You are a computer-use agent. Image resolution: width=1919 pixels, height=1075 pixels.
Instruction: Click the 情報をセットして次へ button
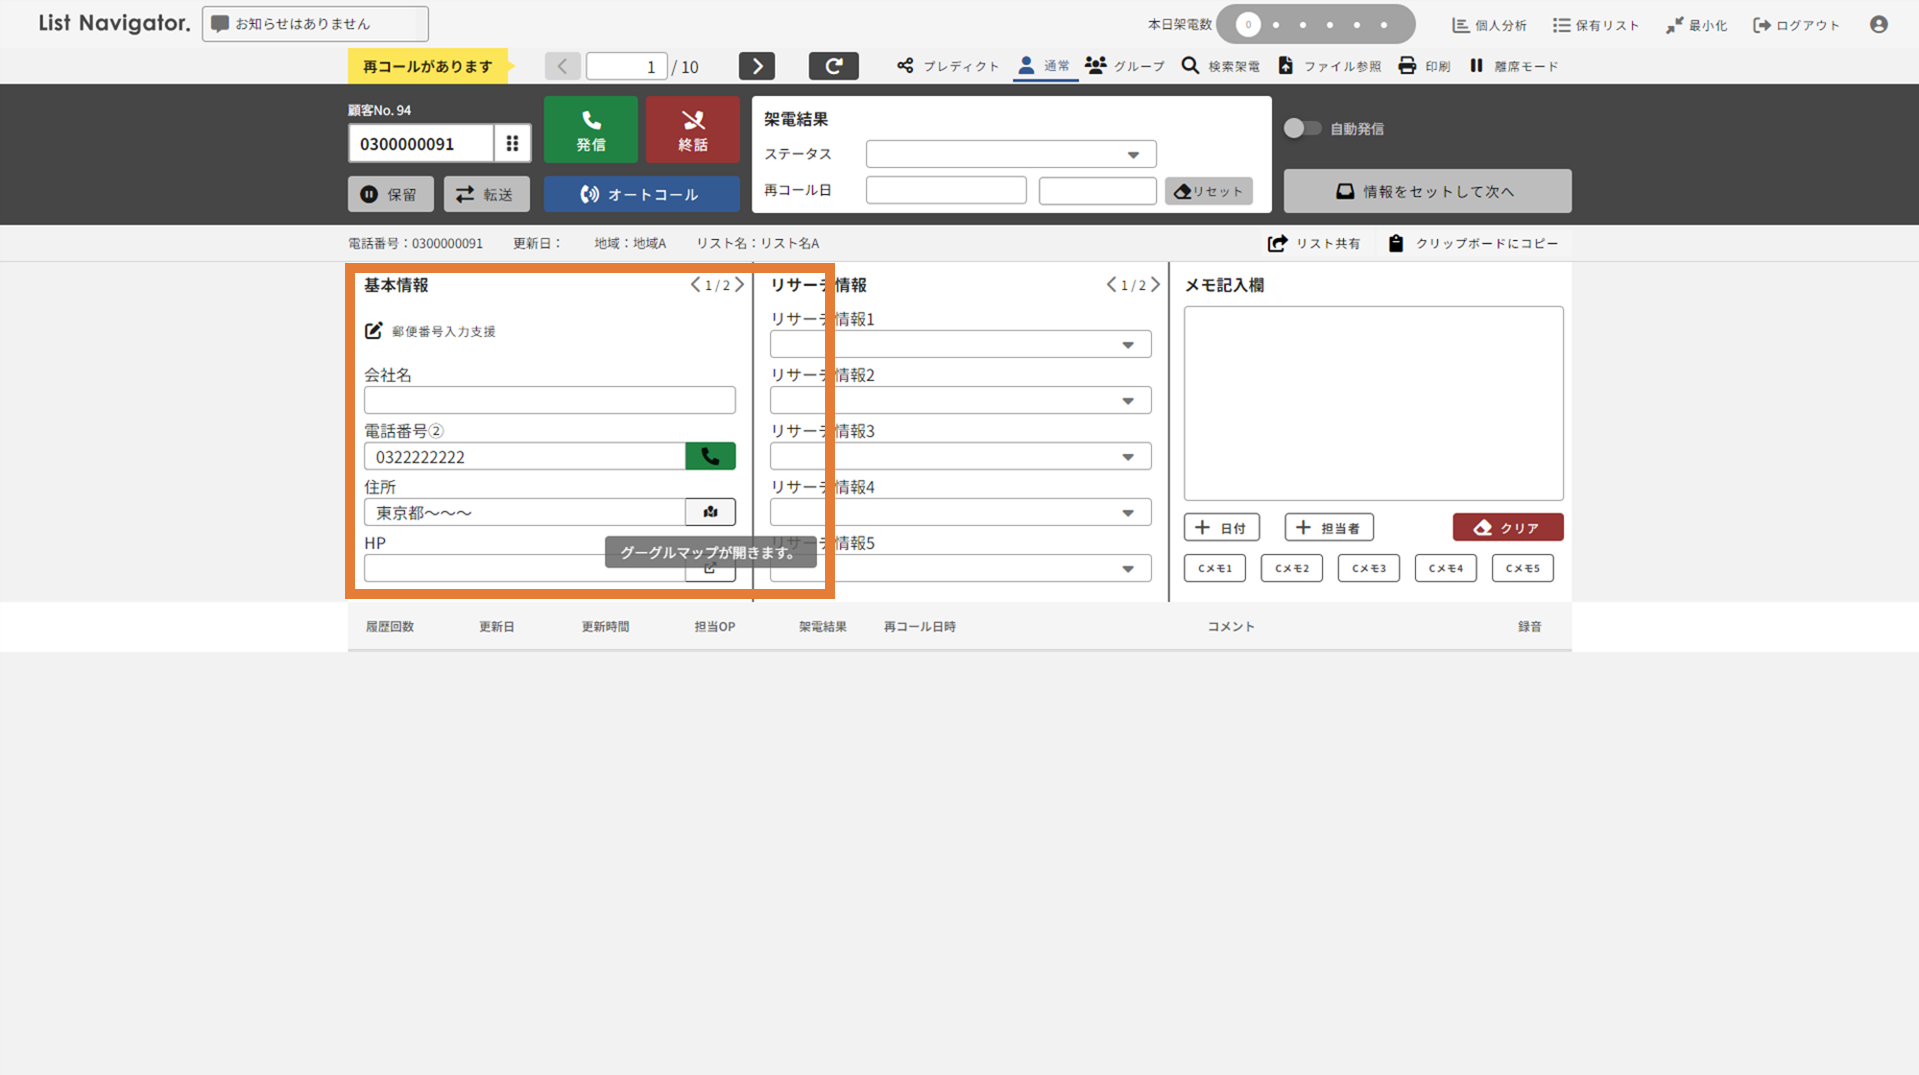click(1426, 191)
